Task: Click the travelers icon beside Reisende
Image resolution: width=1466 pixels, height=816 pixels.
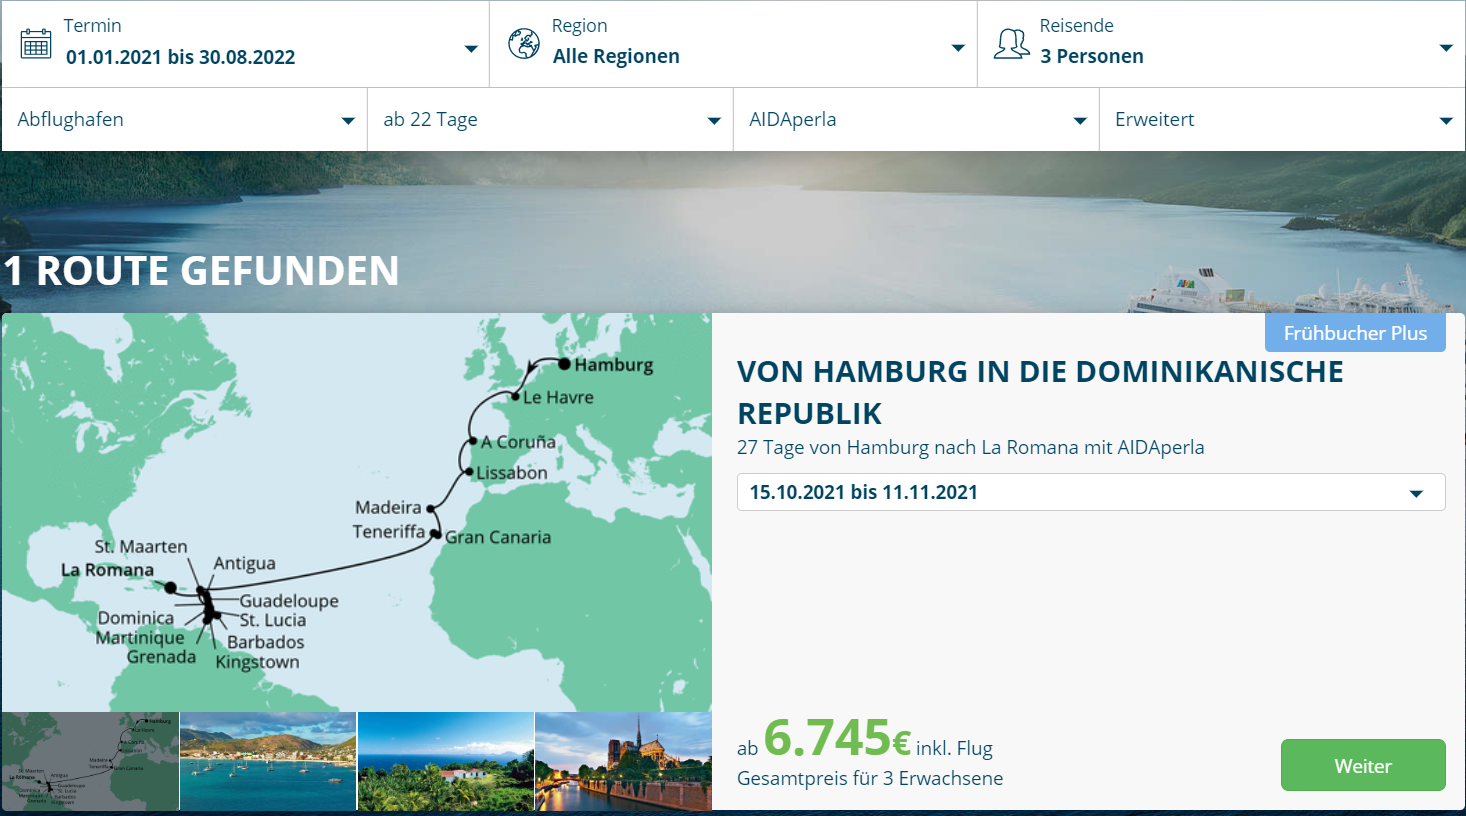Action: click(1011, 43)
